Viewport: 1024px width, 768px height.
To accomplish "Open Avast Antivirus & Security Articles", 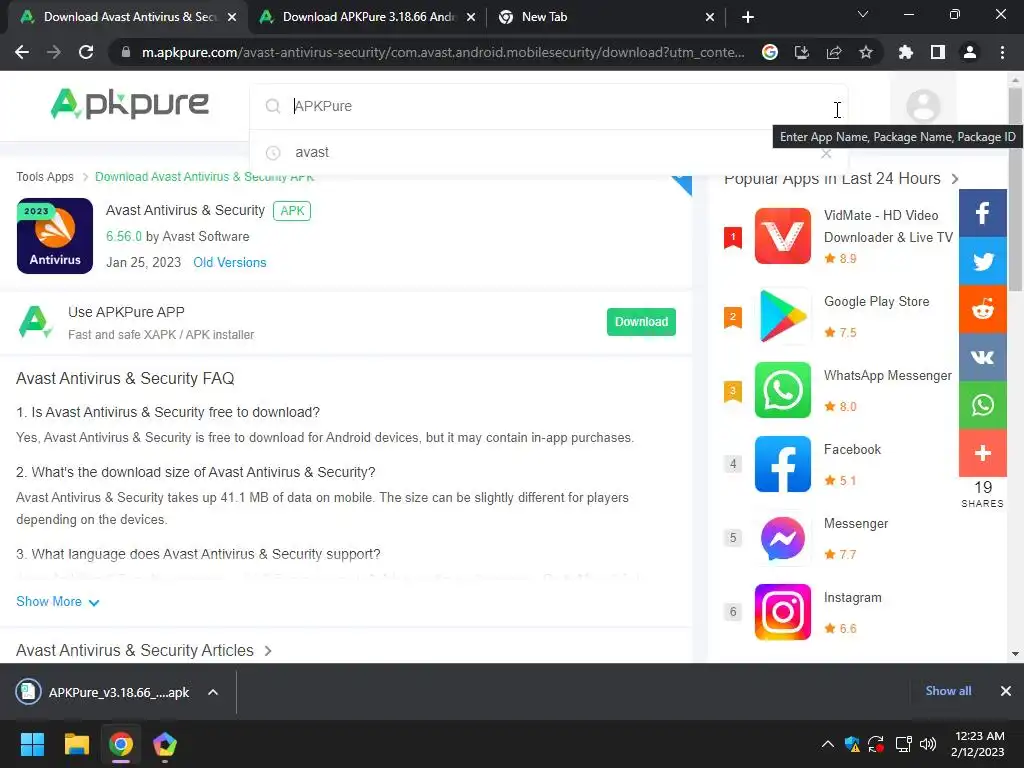I will pos(144,650).
